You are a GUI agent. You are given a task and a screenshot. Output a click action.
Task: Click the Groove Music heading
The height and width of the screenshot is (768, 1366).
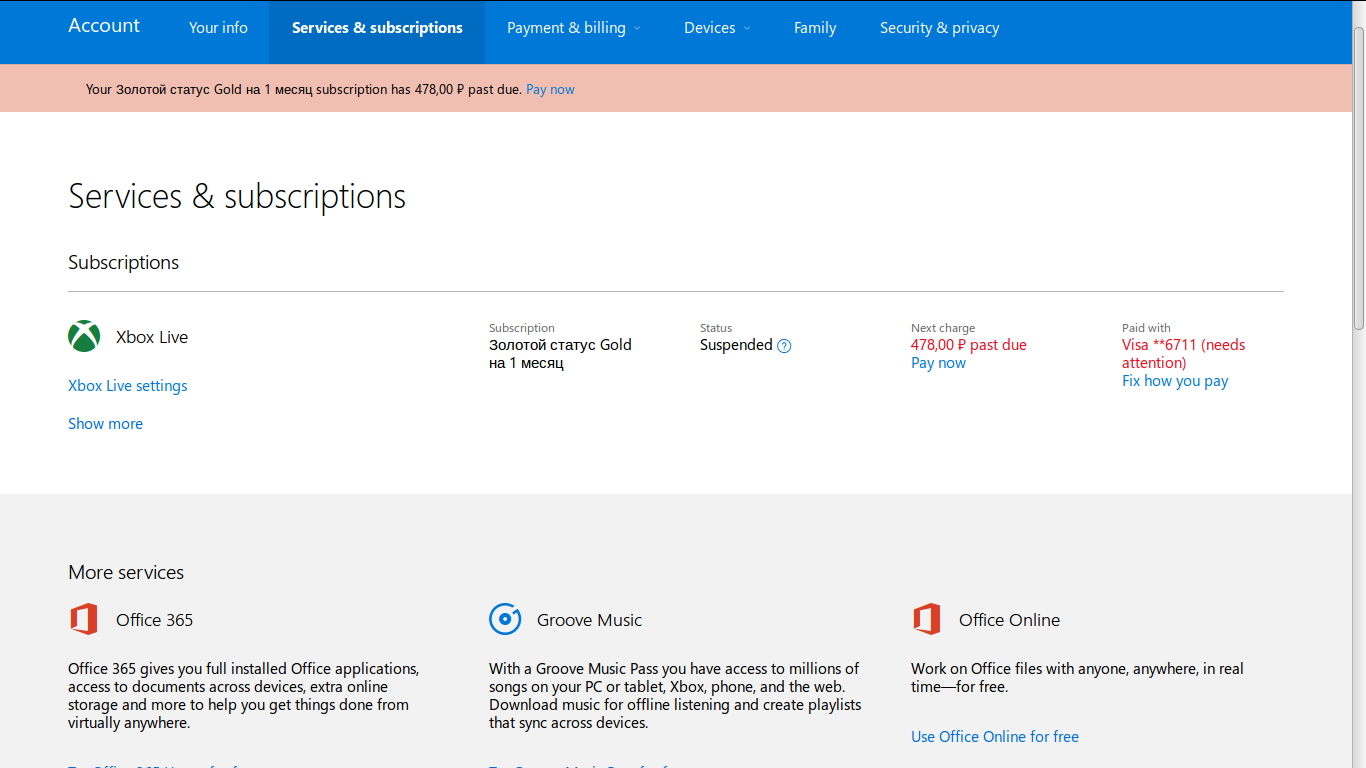tap(589, 620)
